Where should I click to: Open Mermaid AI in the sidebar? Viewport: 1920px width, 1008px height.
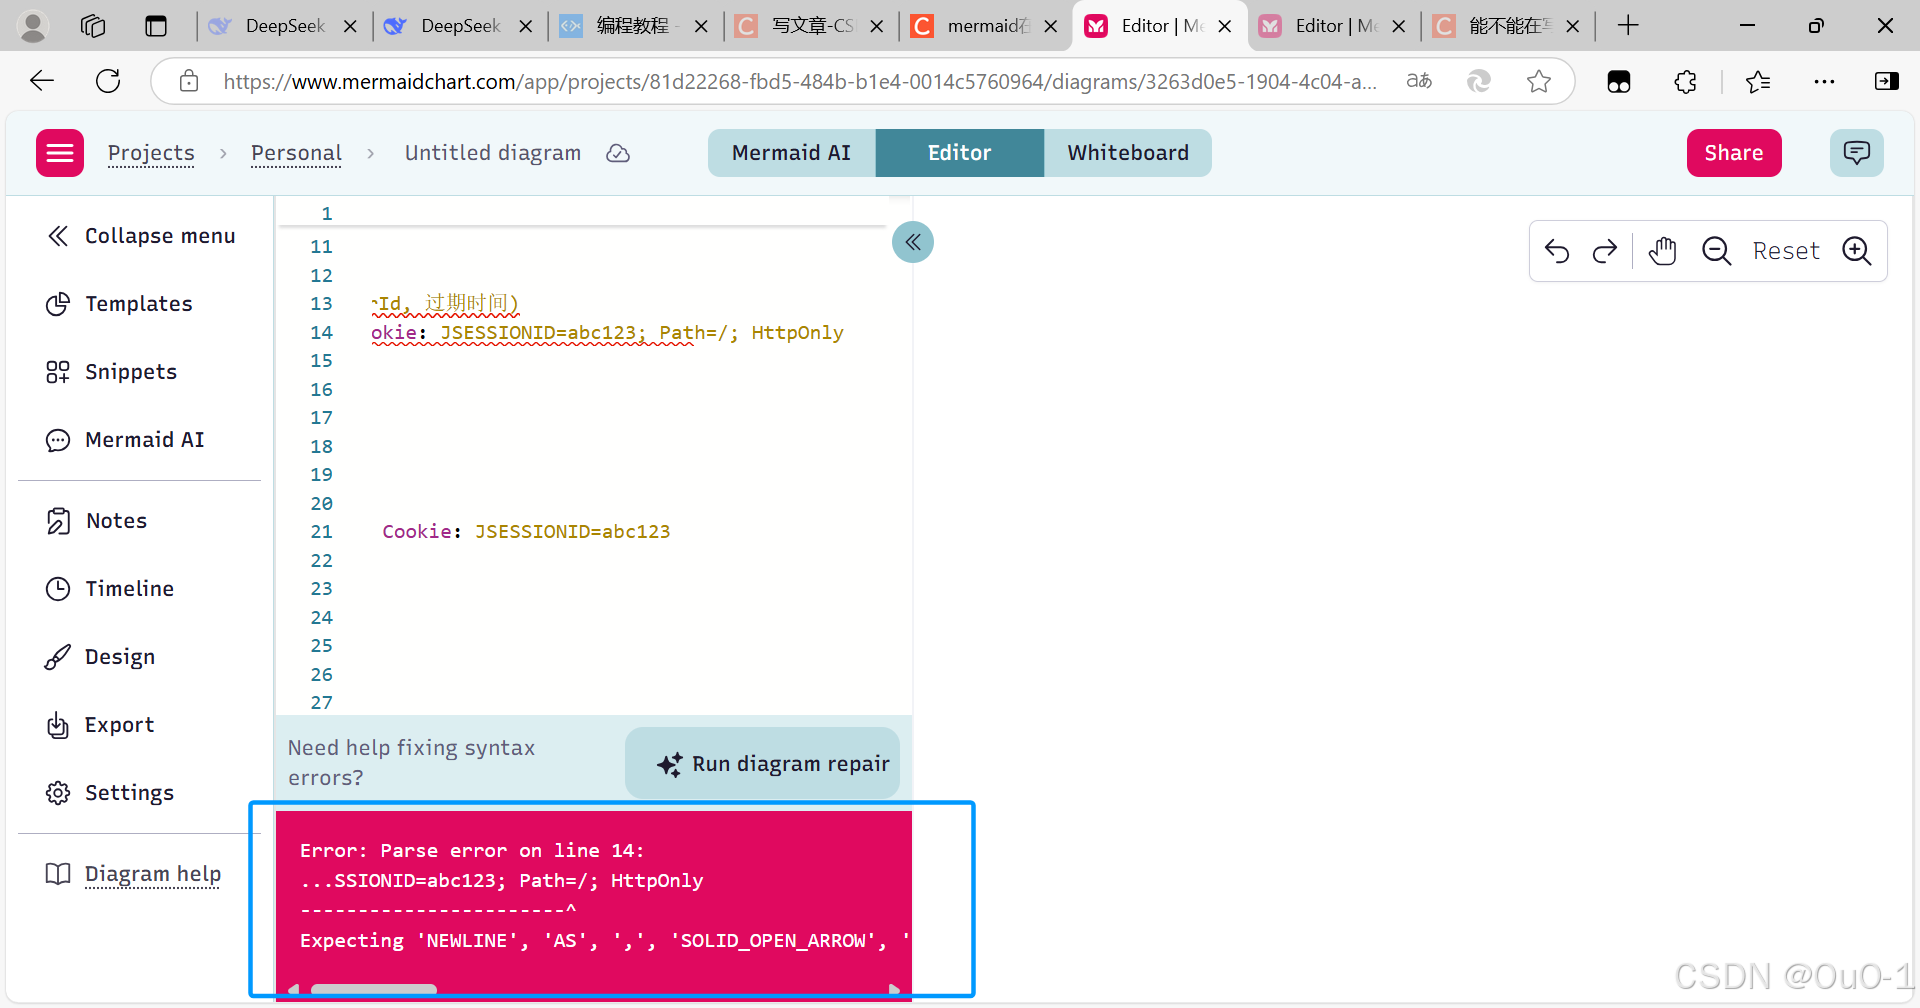pos(125,440)
